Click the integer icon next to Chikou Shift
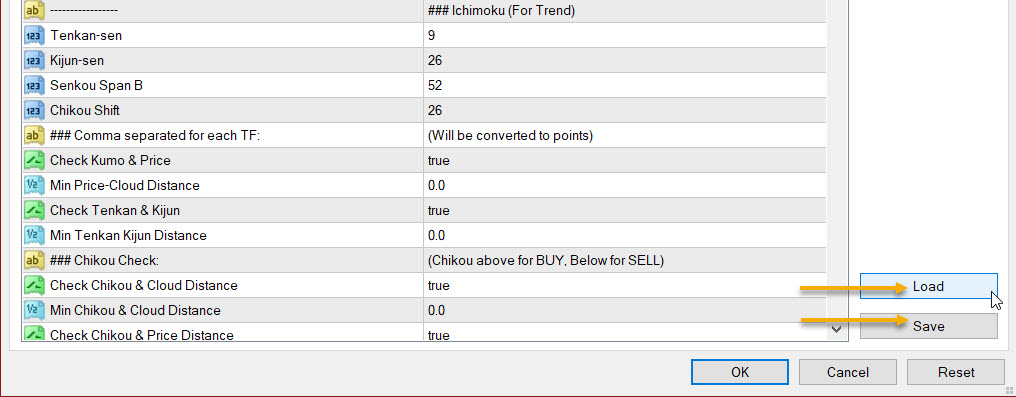Viewport: 1016px width, 397px height. (34, 110)
